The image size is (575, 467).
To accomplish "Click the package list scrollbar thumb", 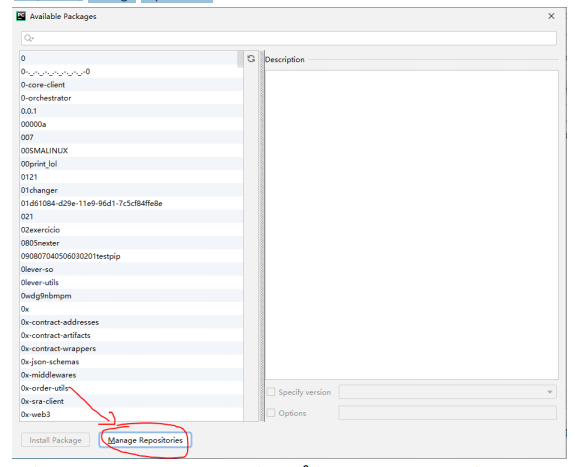I will [240, 59].
